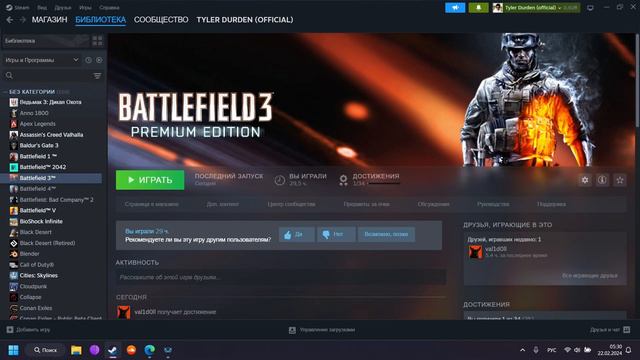Screen dimensions: 640x360
Task: Open the БИБЛИОТЕКА tab
Action: (100, 20)
